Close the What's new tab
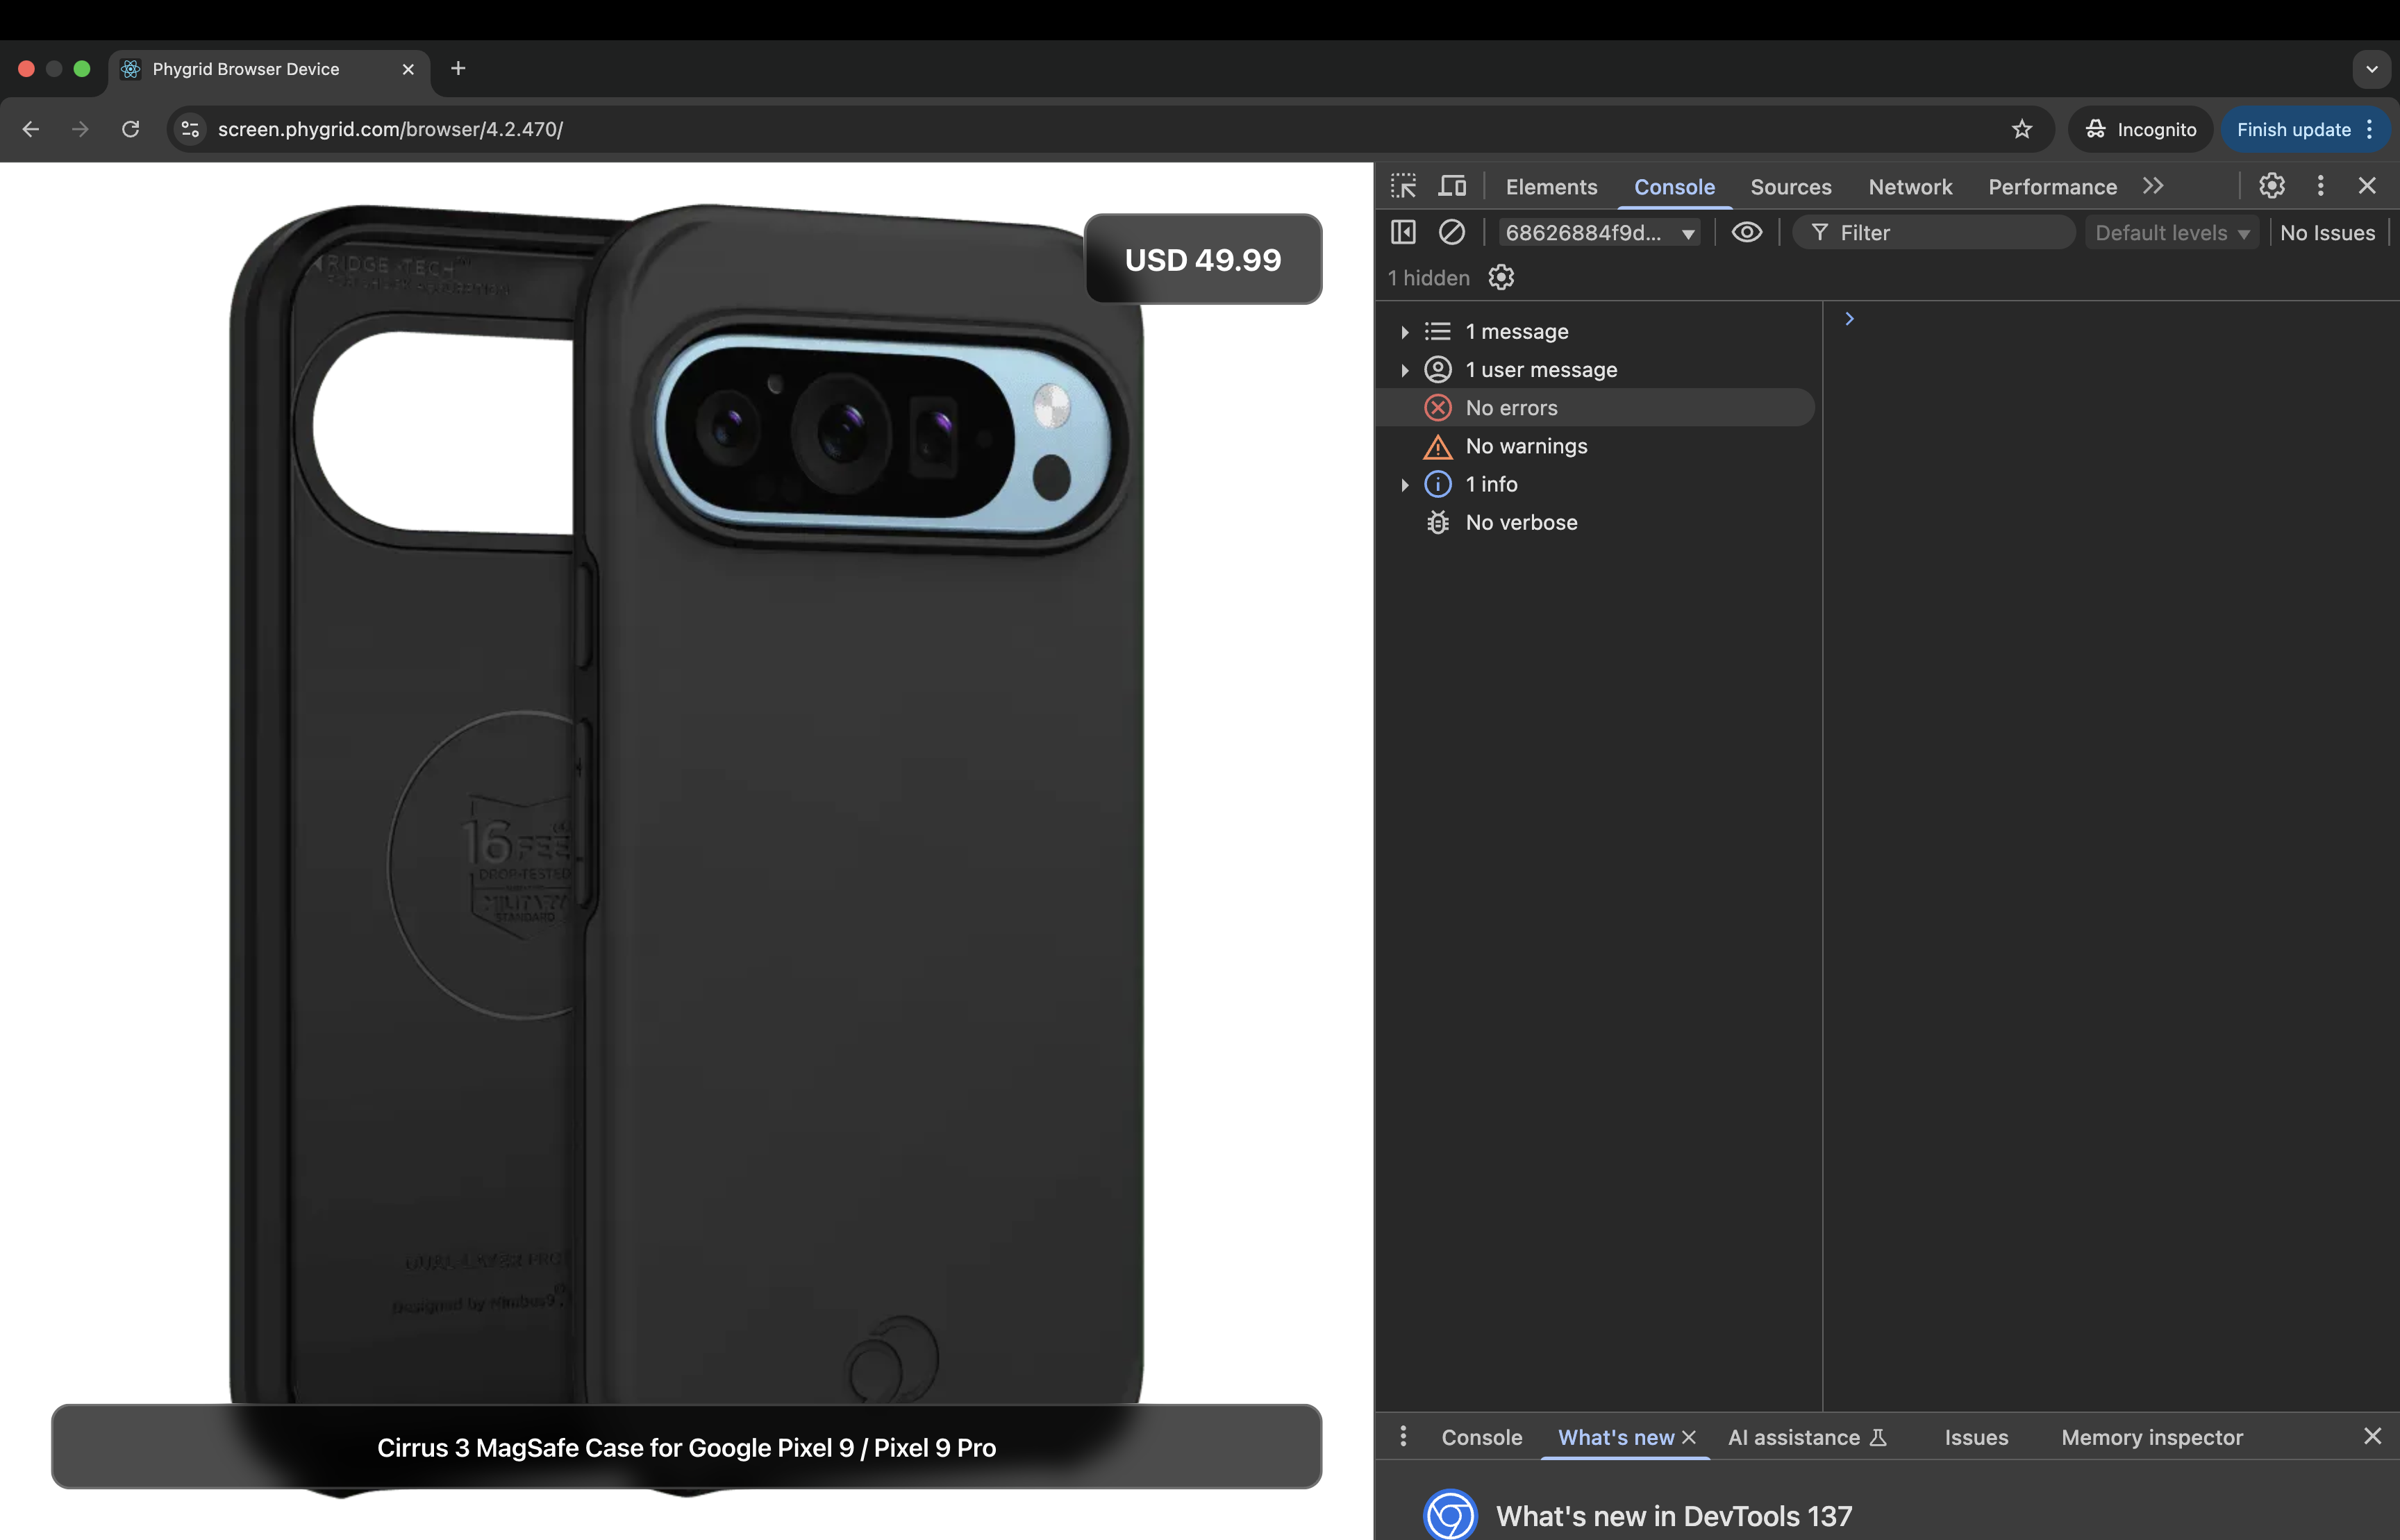Screen dimensions: 2400x1540 coord(1689,1437)
